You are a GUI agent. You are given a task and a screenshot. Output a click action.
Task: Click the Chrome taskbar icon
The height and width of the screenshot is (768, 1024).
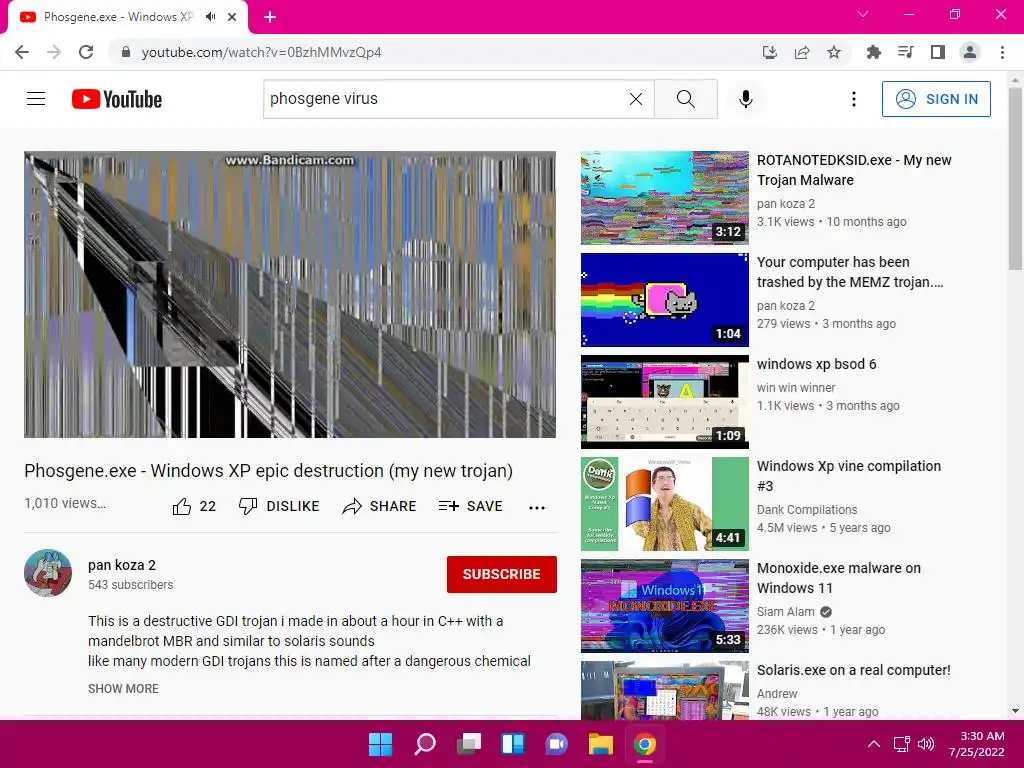point(645,744)
